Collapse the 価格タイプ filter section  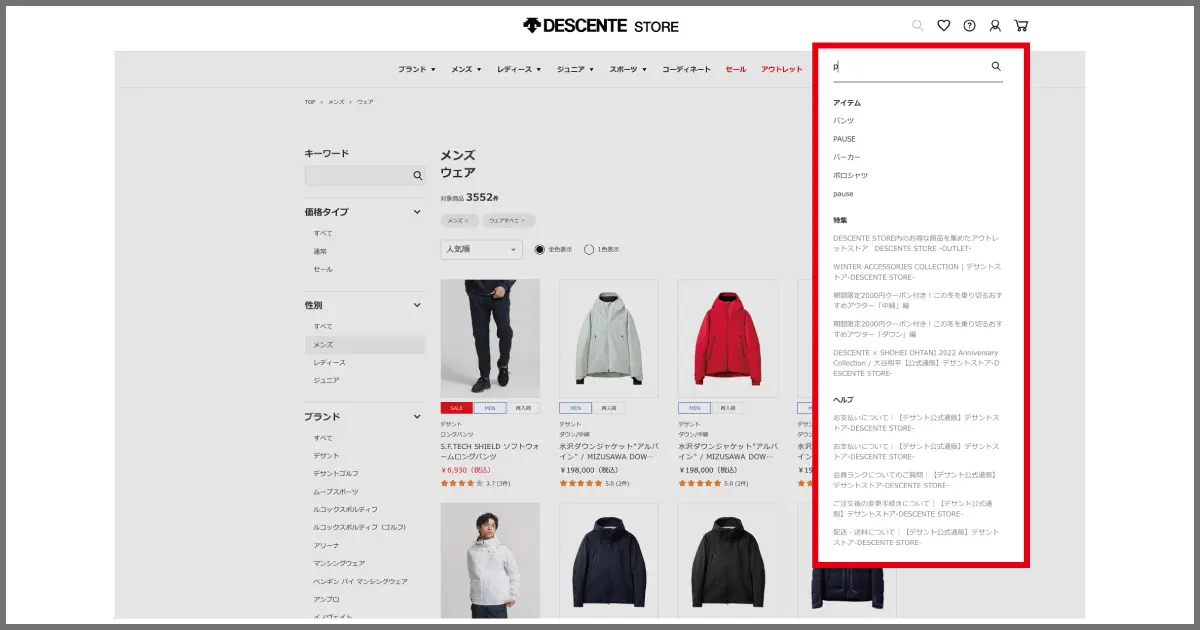[417, 212]
